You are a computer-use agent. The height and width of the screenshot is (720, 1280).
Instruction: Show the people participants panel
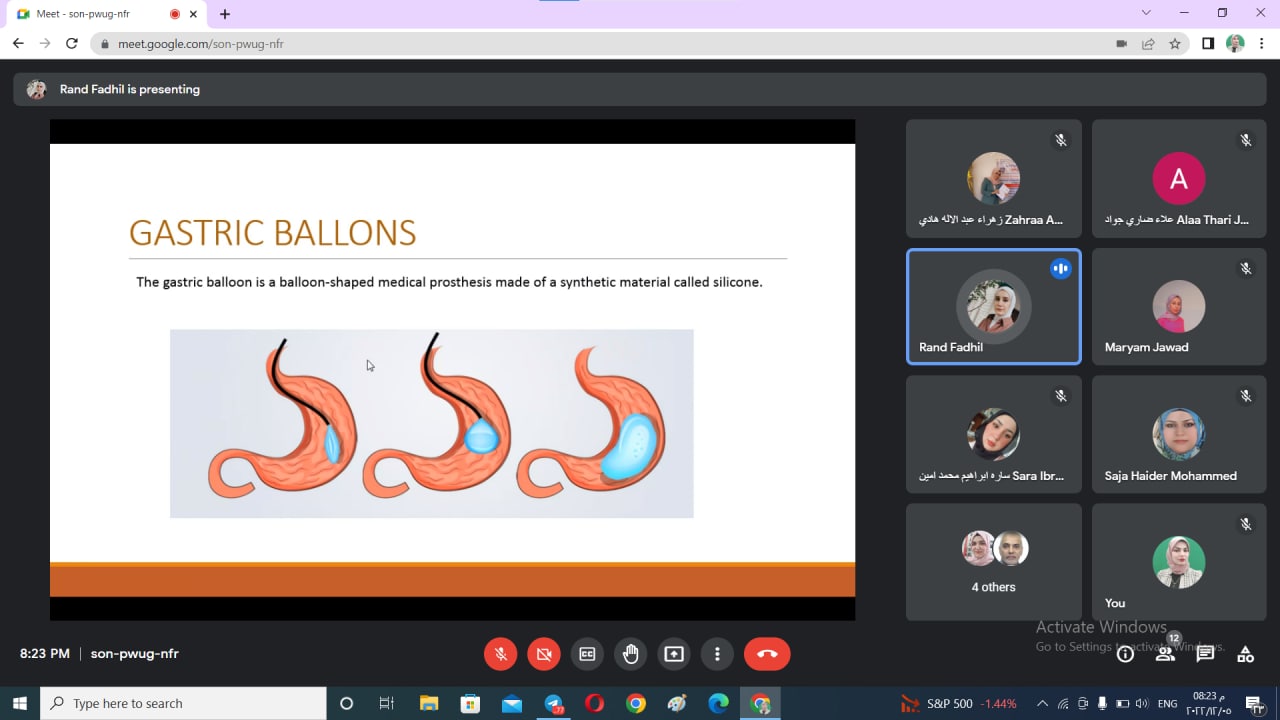point(1165,654)
